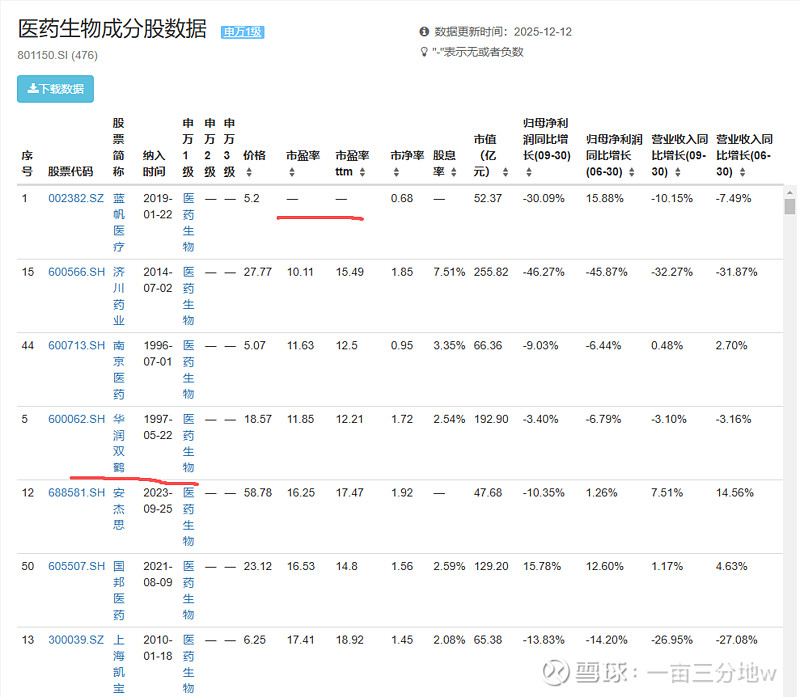Open stock code 600062.SH link
The height and width of the screenshot is (697, 800).
[77, 419]
